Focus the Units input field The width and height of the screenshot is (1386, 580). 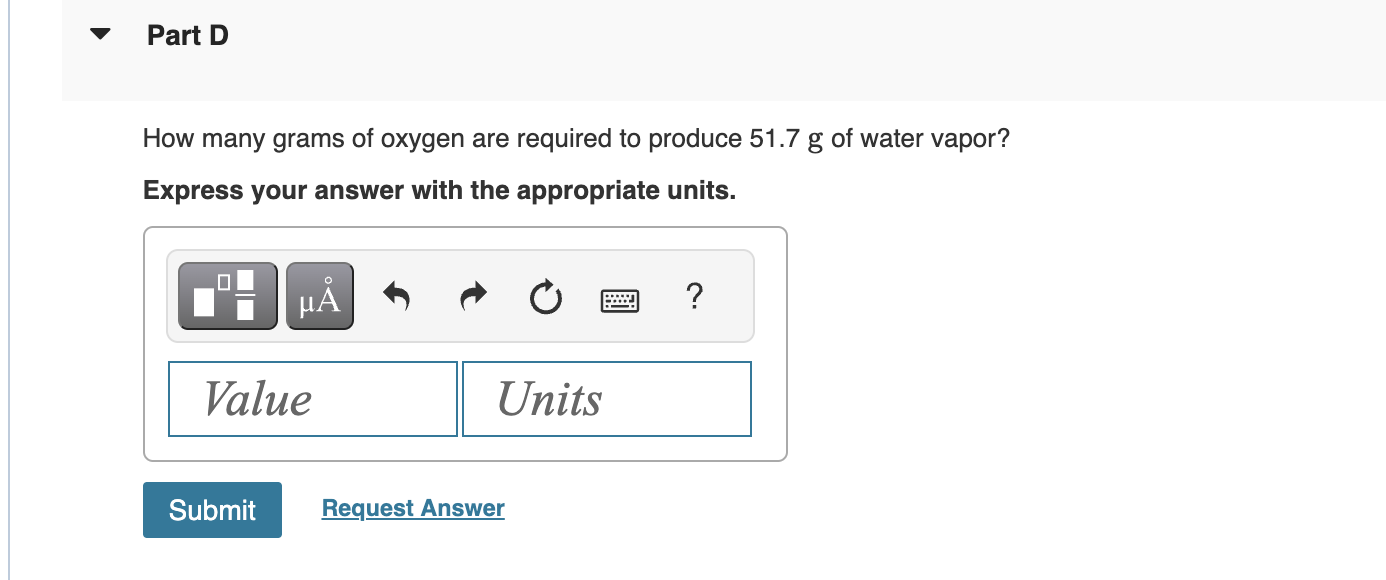tap(607, 399)
